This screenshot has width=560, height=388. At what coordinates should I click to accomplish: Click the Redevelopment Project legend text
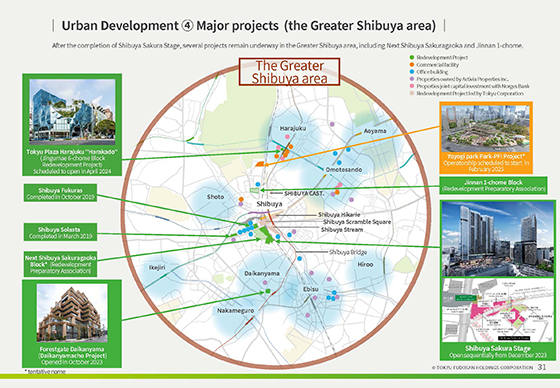tap(442, 58)
